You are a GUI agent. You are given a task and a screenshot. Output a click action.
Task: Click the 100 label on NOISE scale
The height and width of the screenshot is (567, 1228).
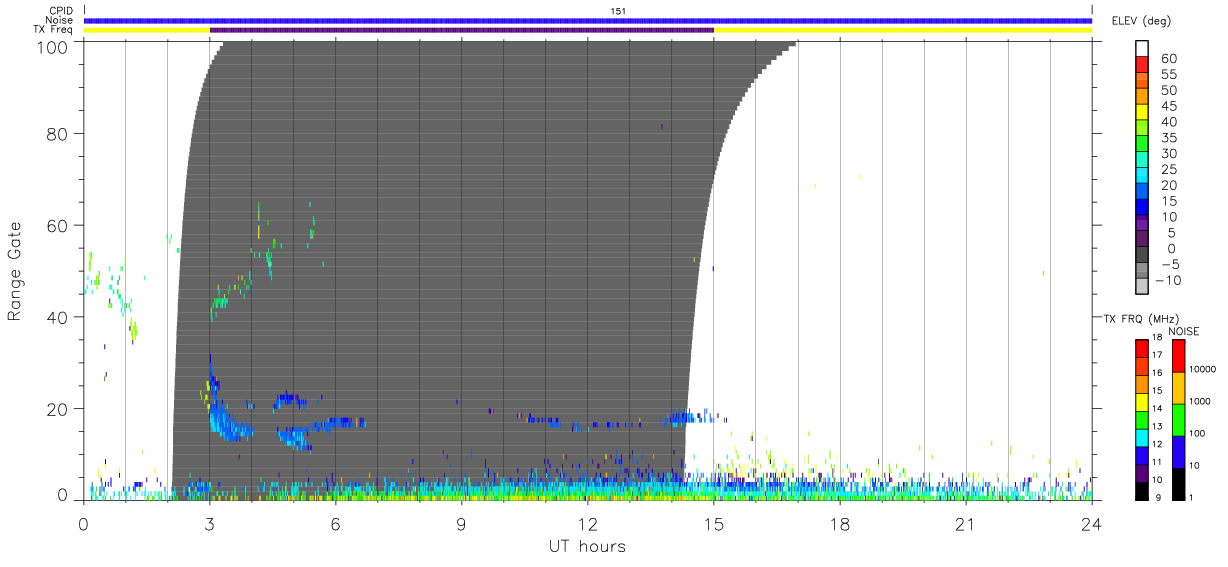click(1198, 433)
